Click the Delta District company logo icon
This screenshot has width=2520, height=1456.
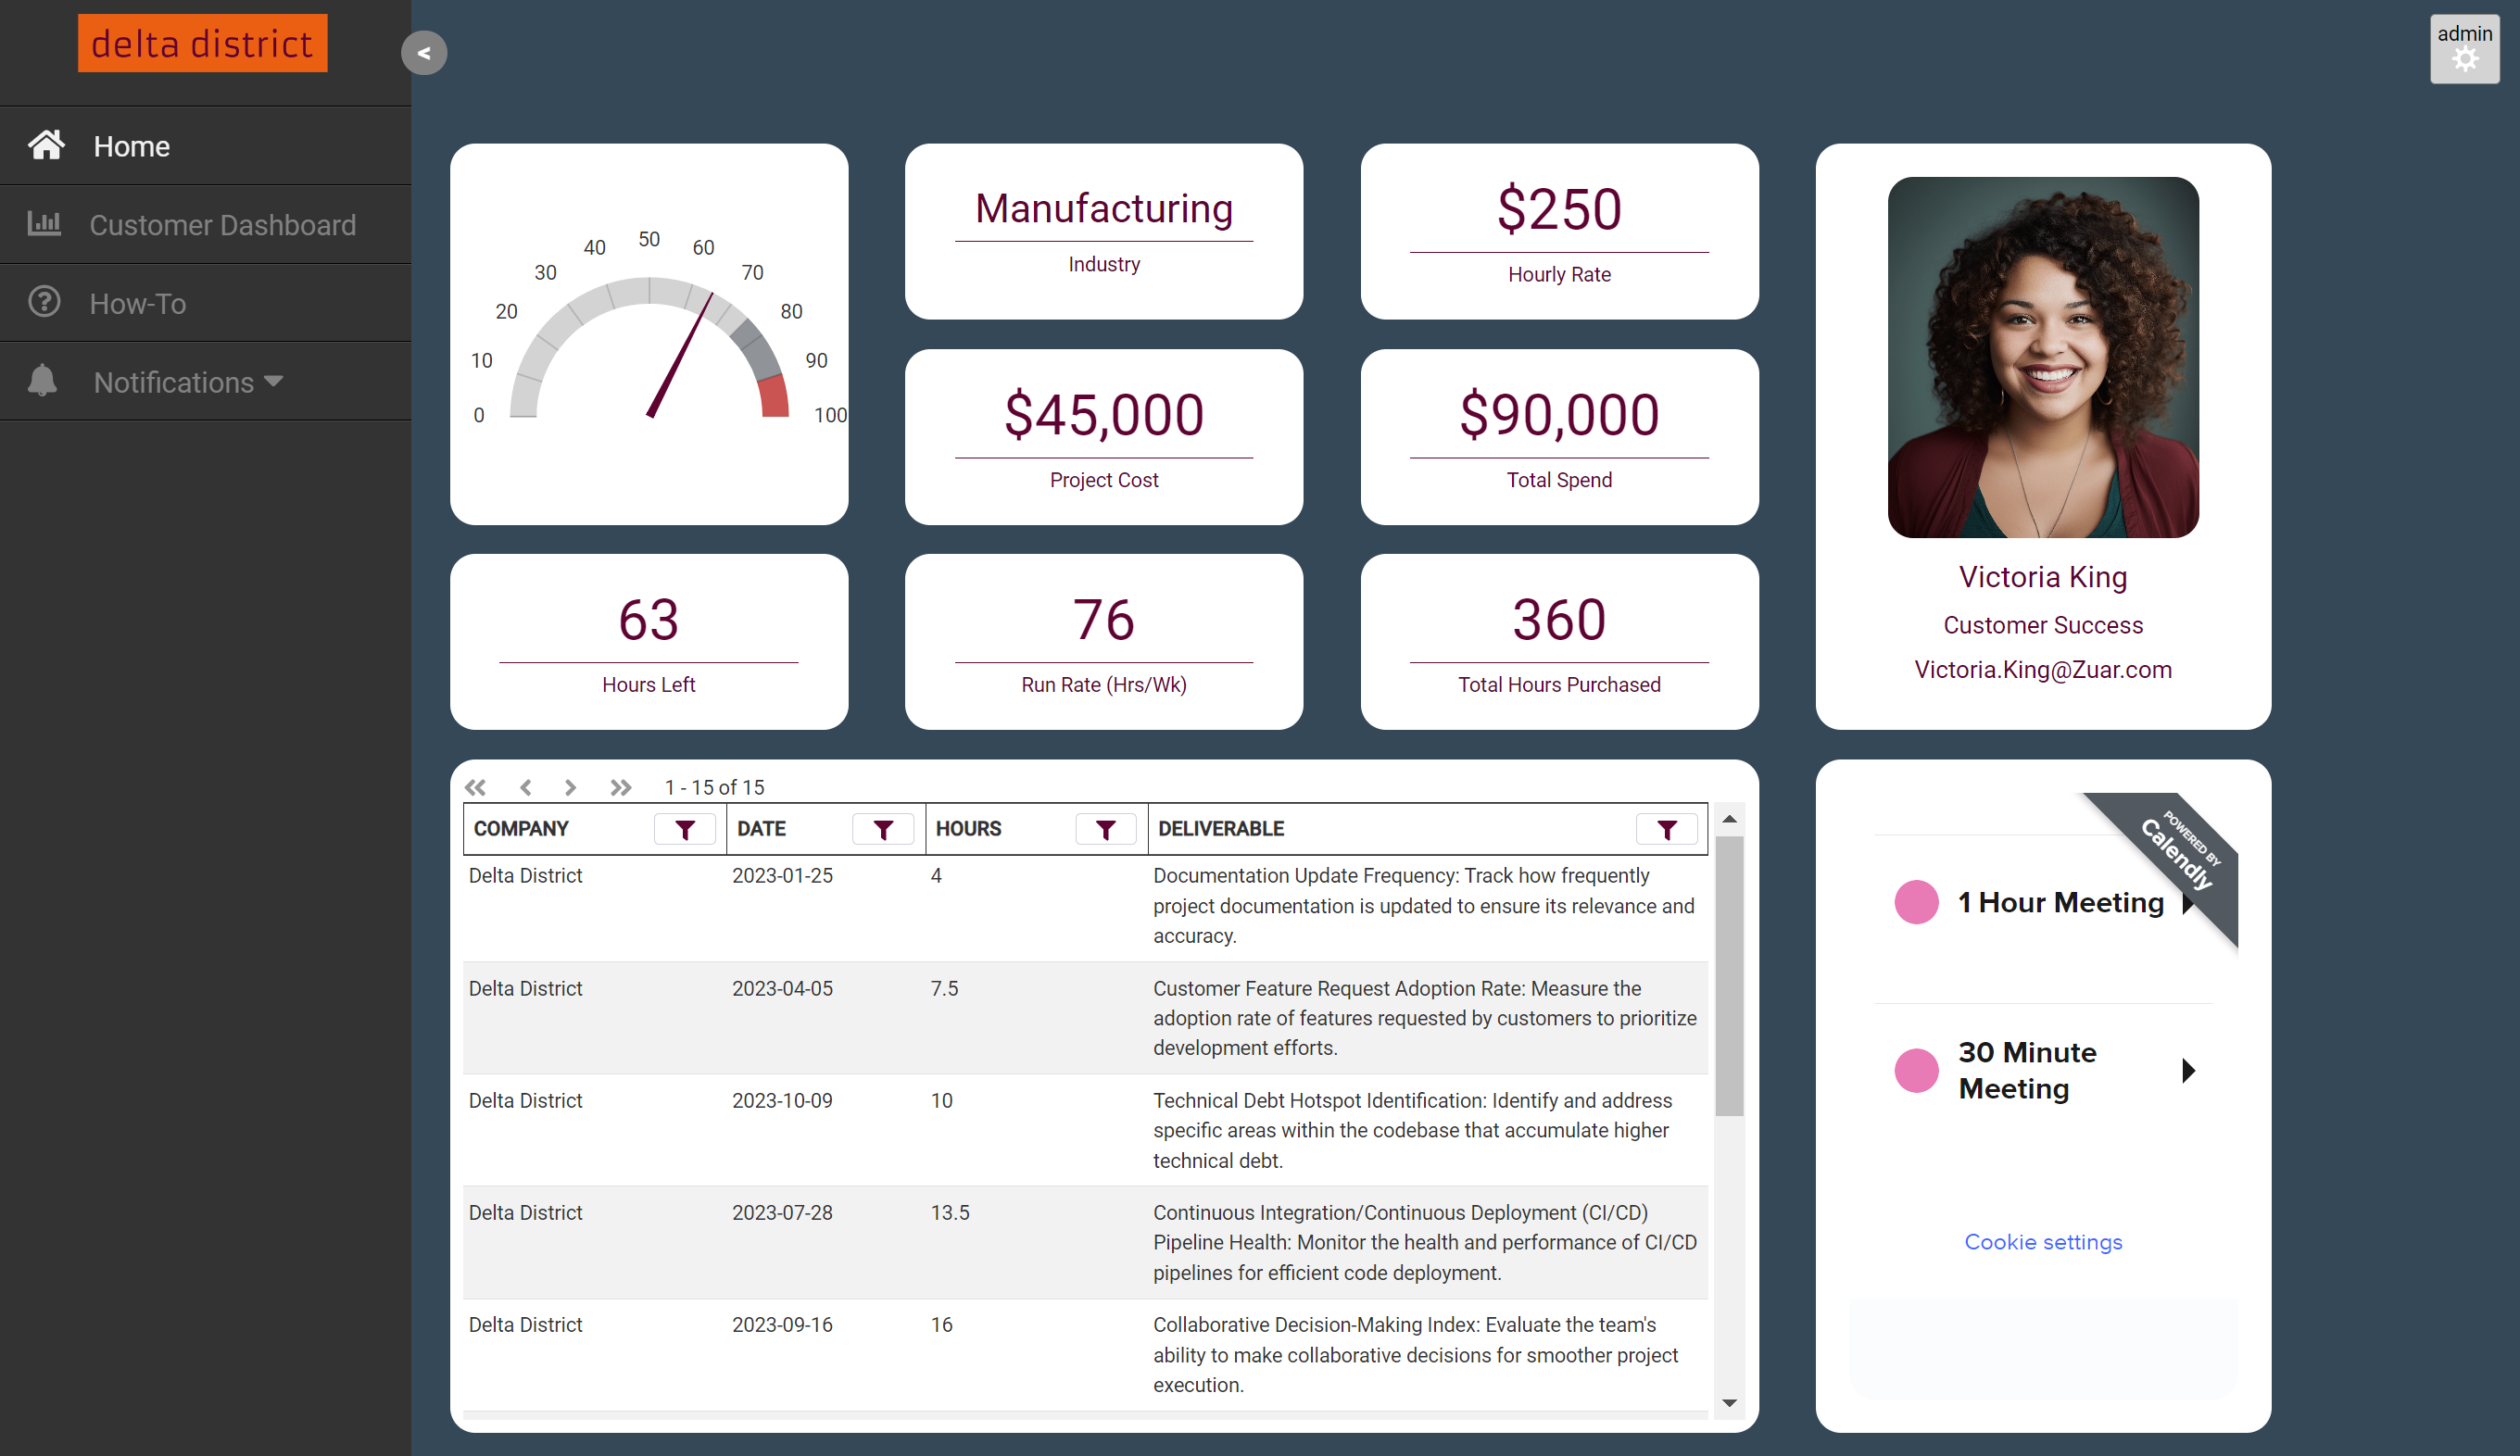tap(205, 44)
